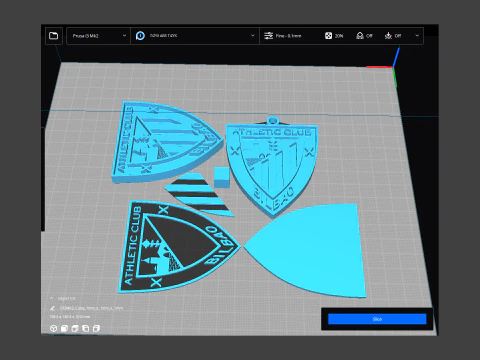The height and width of the screenshot is (360, 480).
Task: Open the Prusa i3 Mk2 printer dropdown
Action: (x=98, y=36)
